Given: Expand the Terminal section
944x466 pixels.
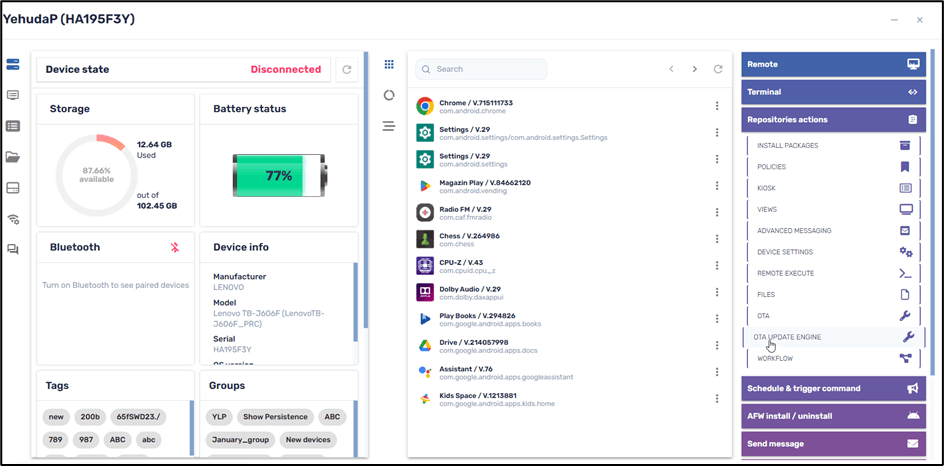Looking at the screenshot, I should tap(833, 92).
